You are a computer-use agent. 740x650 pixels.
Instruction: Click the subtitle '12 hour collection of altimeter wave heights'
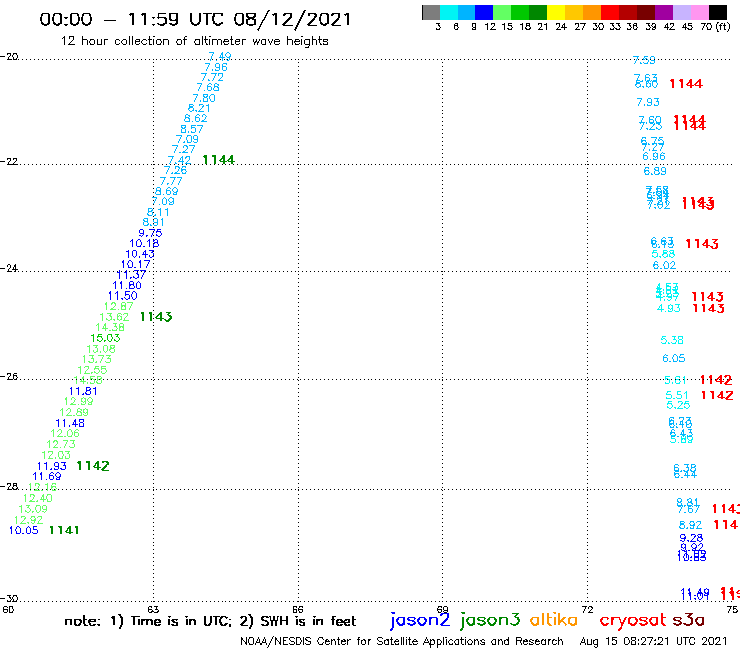tap(194, 41)
